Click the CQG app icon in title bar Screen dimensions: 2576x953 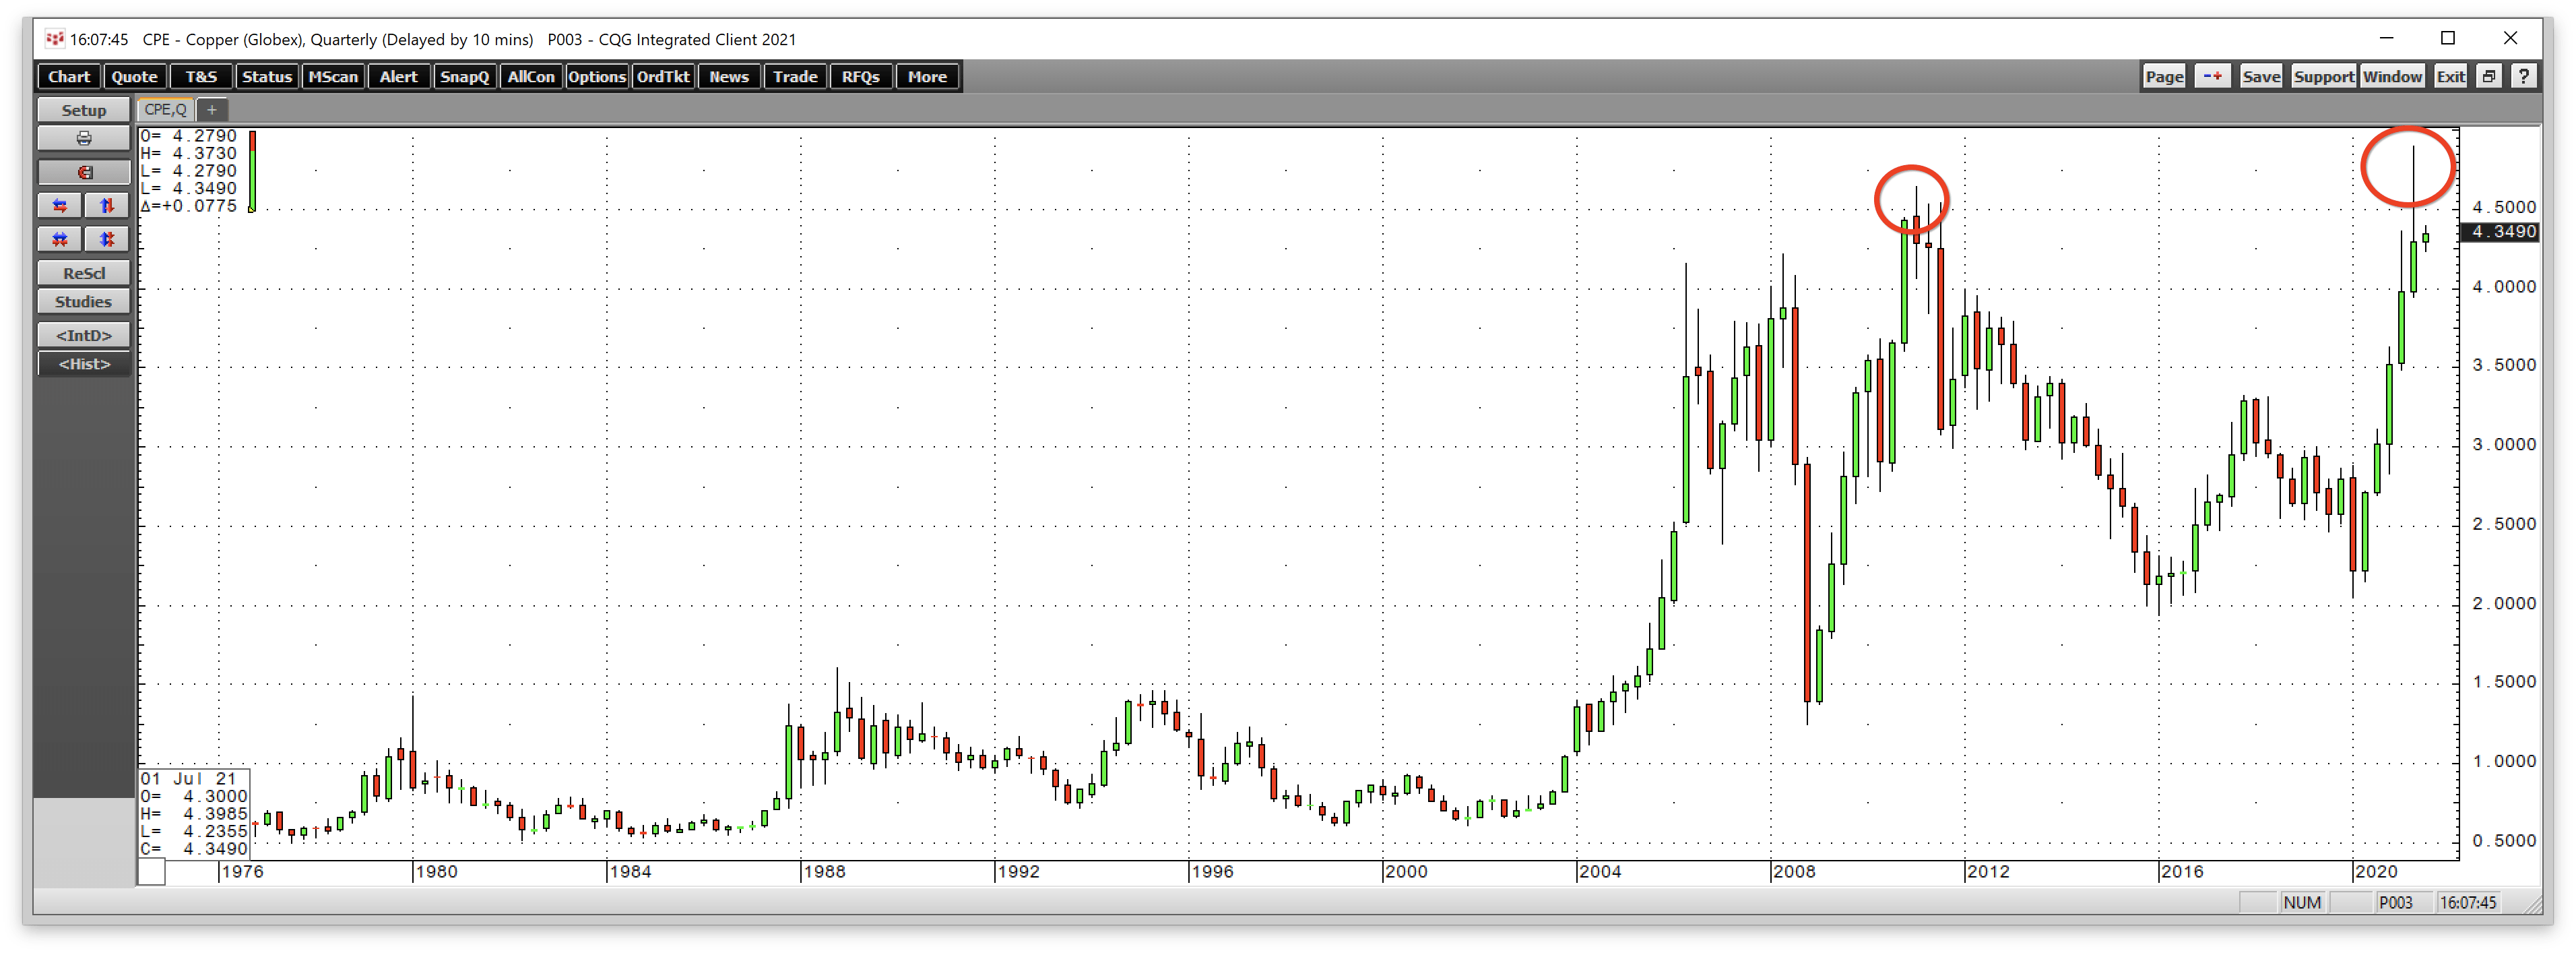[x=55, y=39]
